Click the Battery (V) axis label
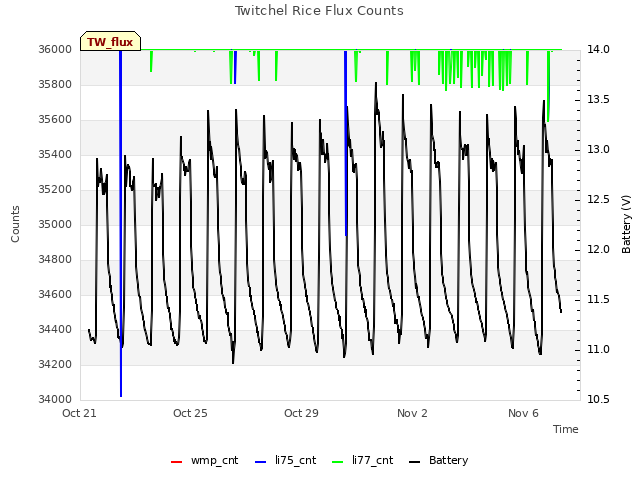The width and height of the screenshot is (640, 480). (x=626, y=224)
